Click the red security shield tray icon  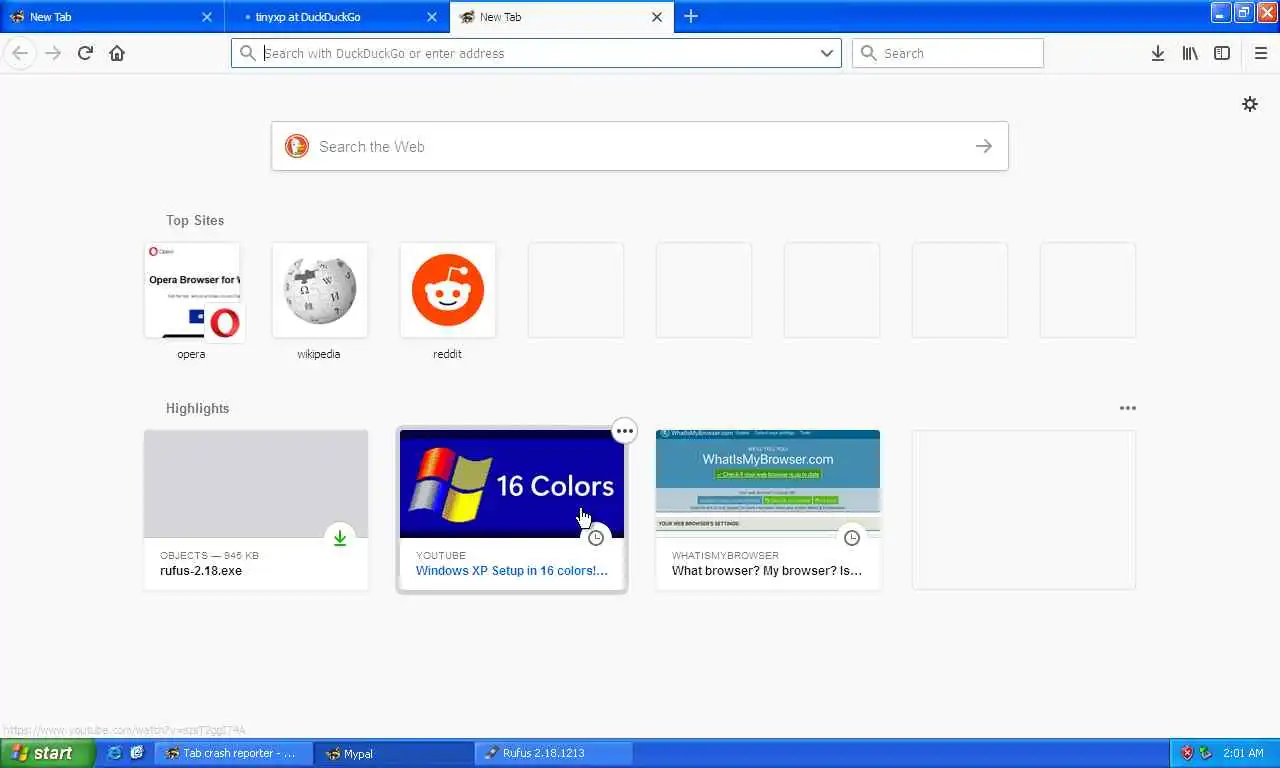pos(1187,753)
